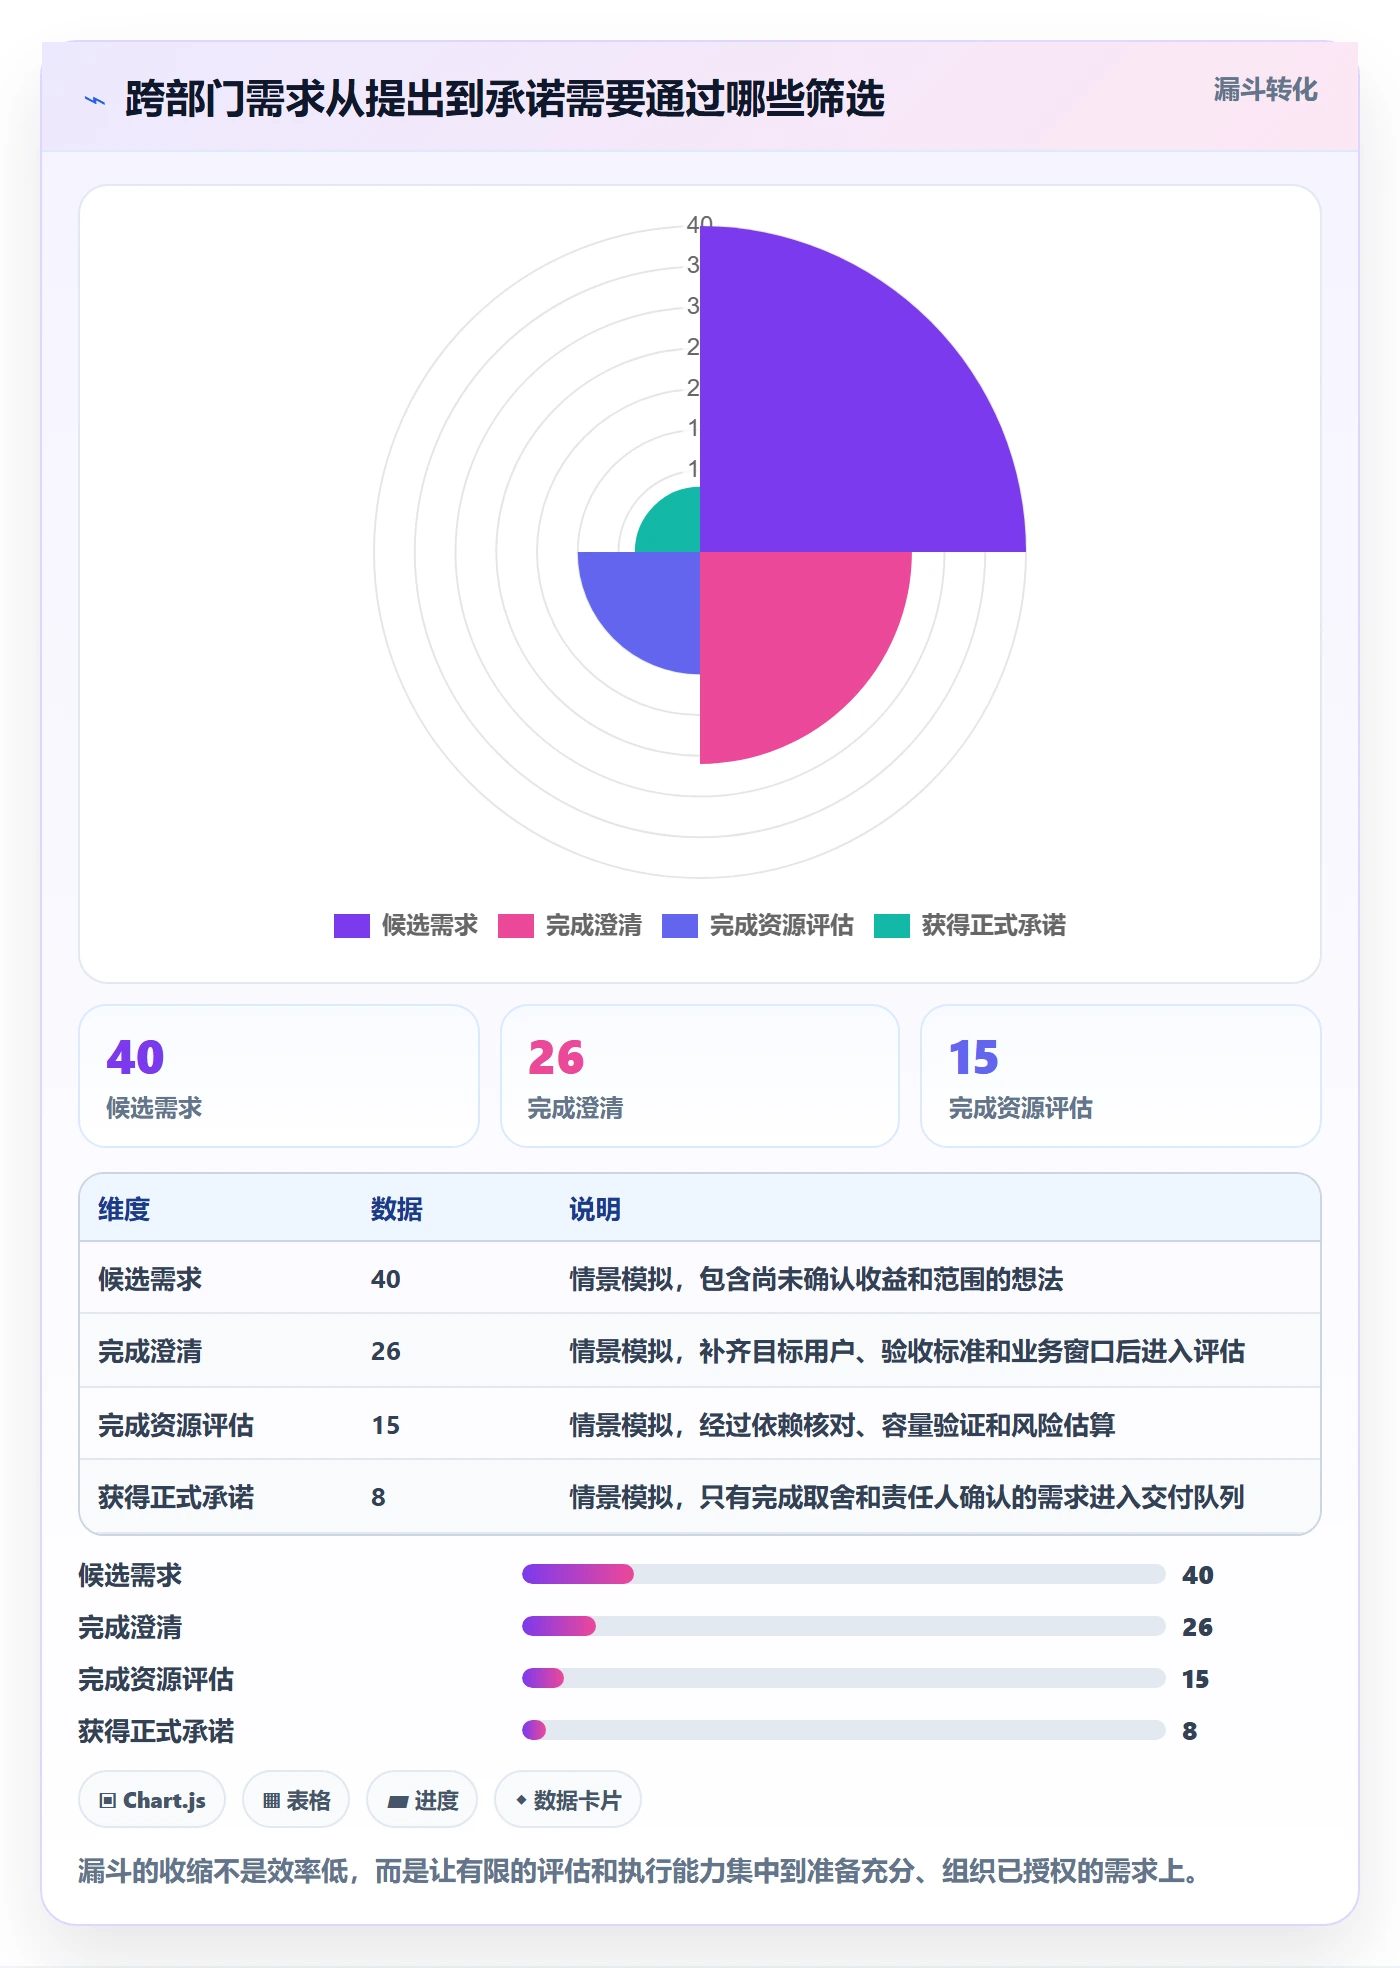The width and height of the screenshot is (1400, 1968).
Task: Click the value 26 after the progress bar
Action: (1197, 1627)
